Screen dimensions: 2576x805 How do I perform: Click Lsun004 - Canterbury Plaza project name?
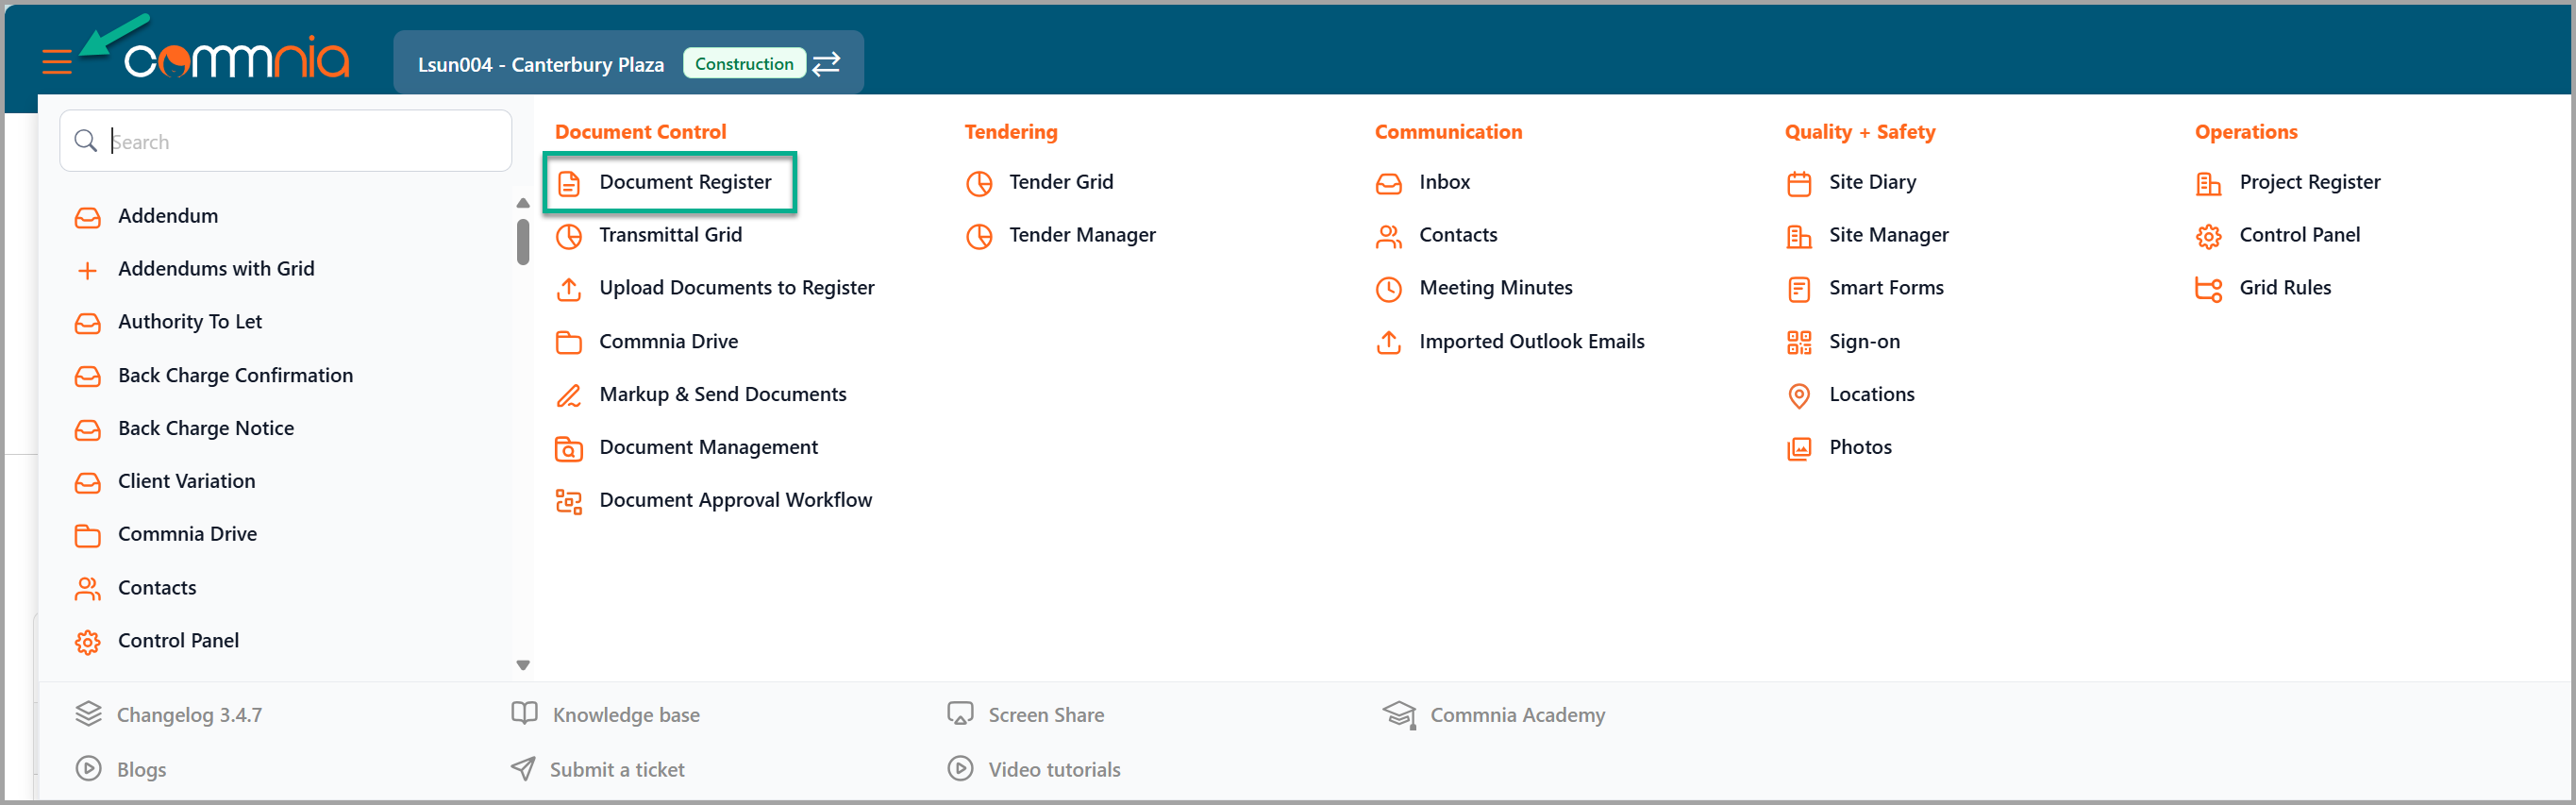coord(541,65)
